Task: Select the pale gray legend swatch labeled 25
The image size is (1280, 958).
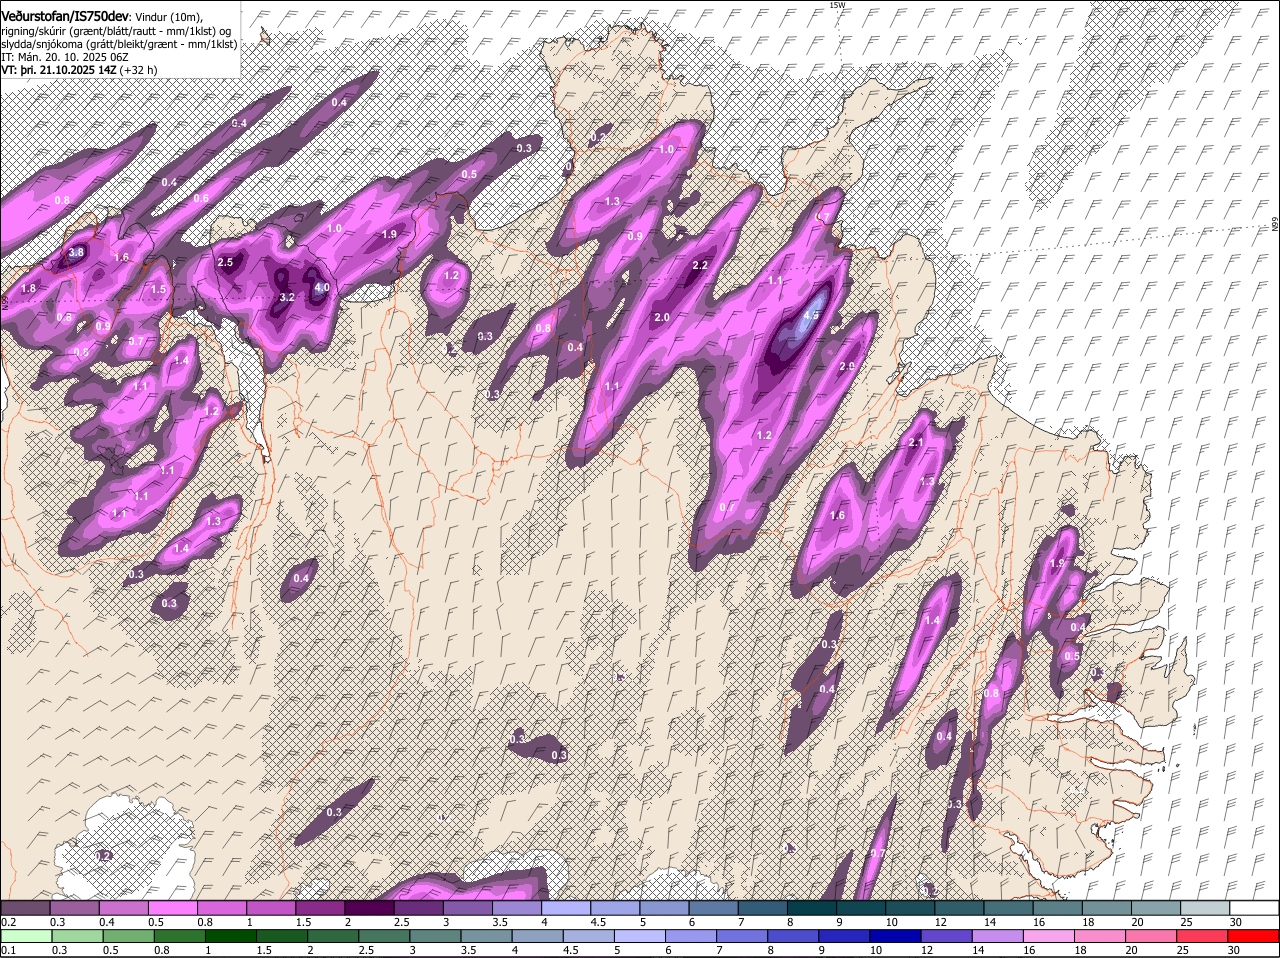Action: [x=1205, y=908]
